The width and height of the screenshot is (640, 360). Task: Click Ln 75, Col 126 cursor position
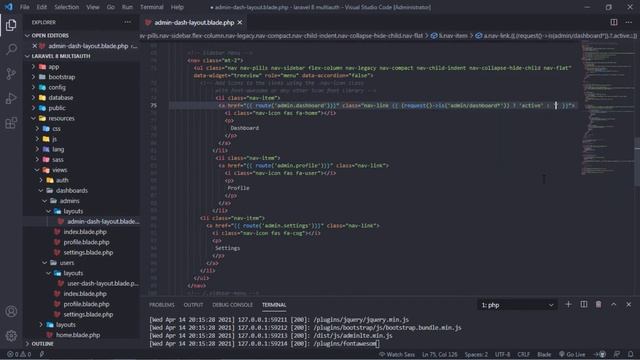point(440,354)
